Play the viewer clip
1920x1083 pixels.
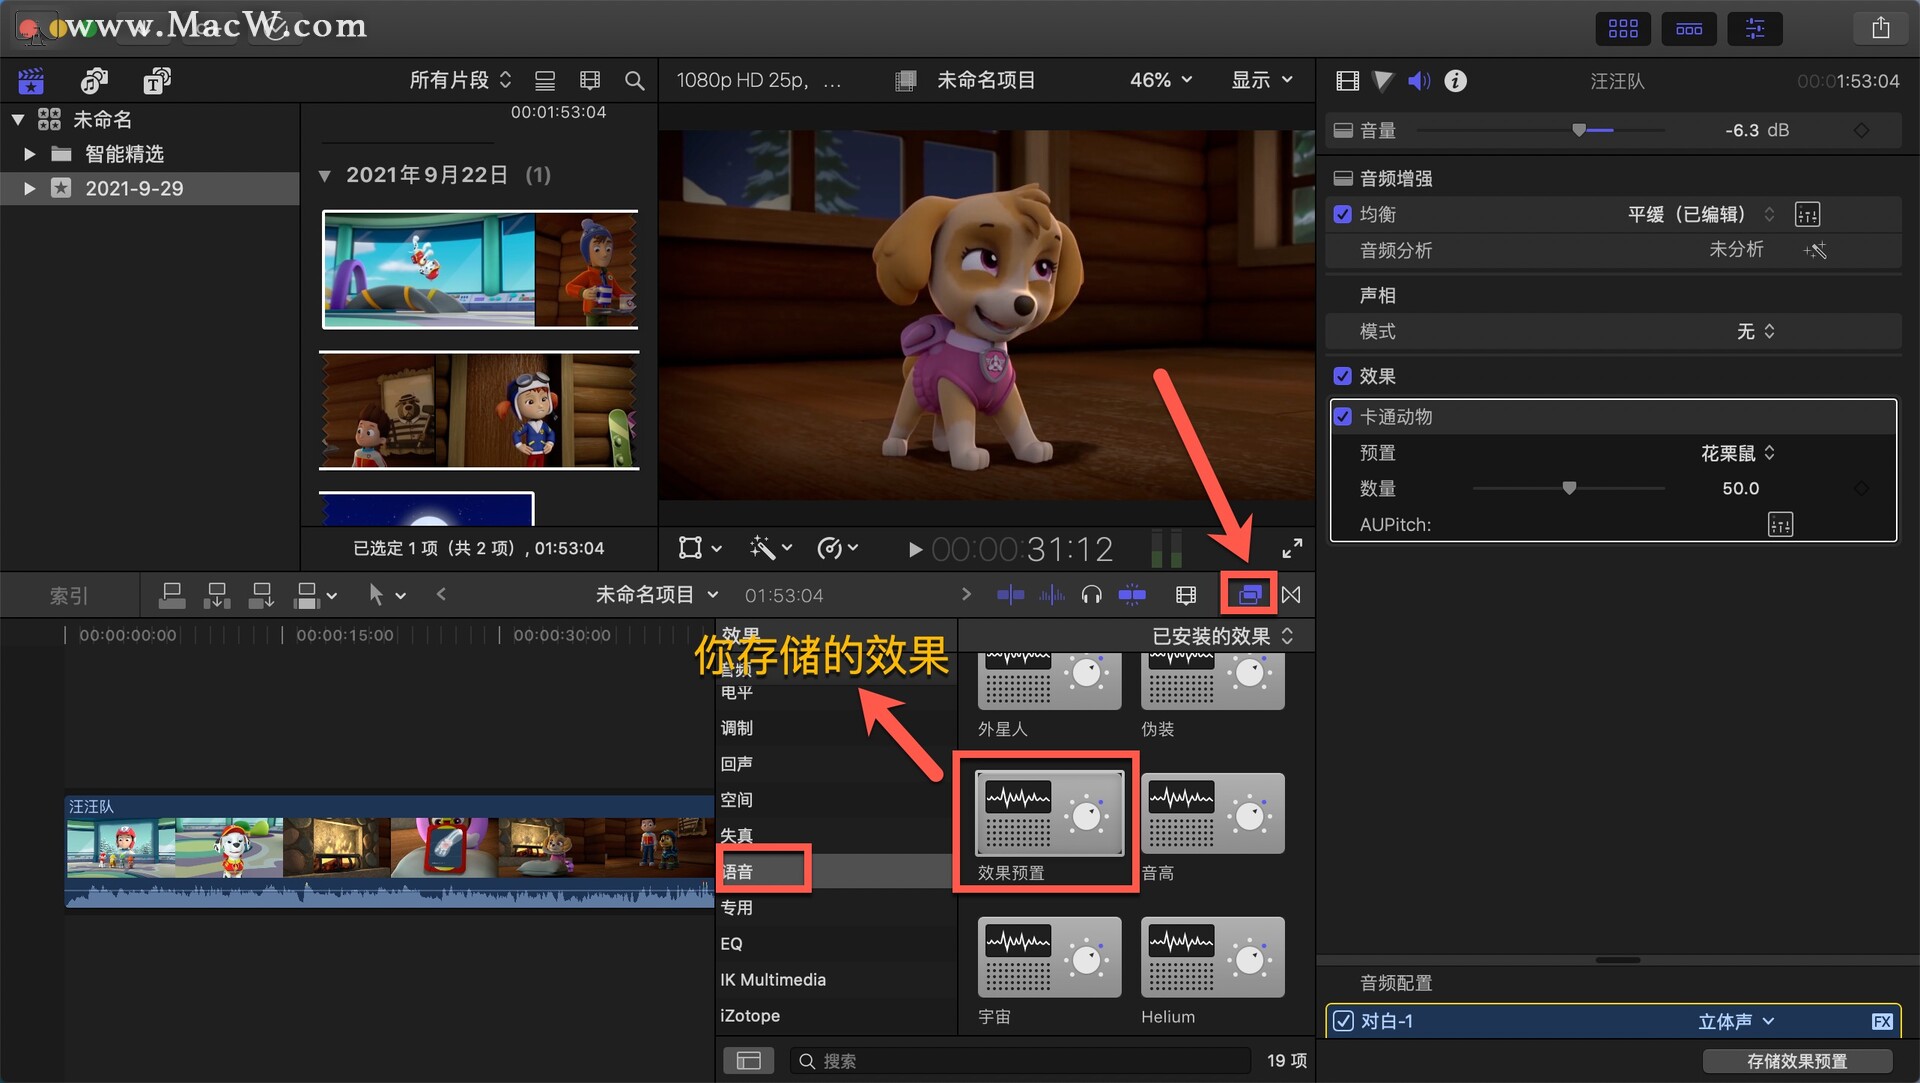[914, 549]
